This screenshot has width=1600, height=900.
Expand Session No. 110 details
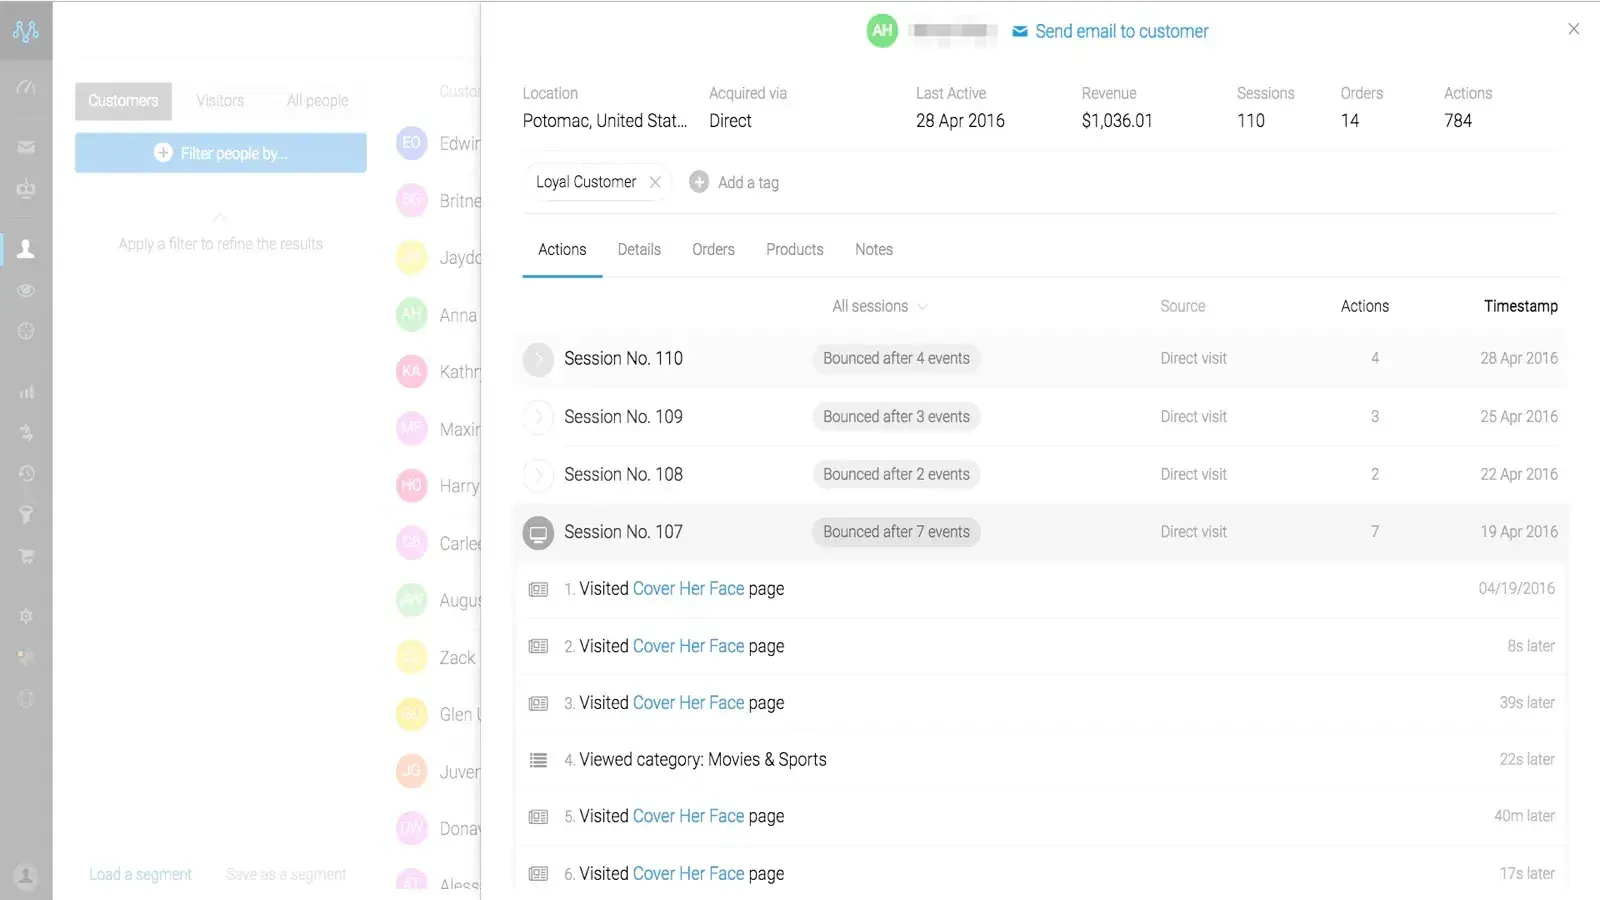(538, 359)
